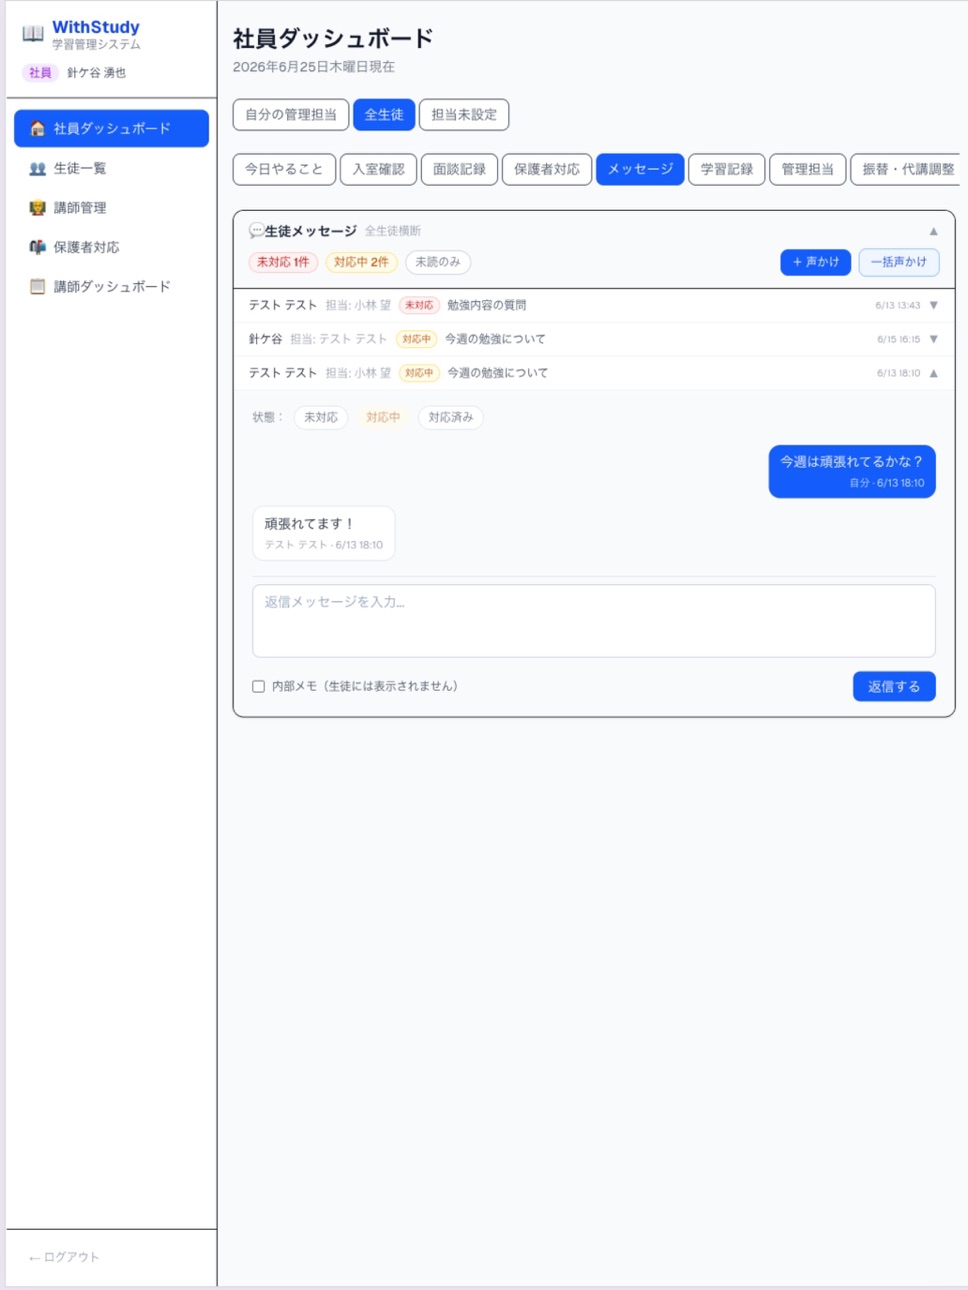Switch to the 保護者対応 tab
Screen dimensions: 968x1290
547,170
